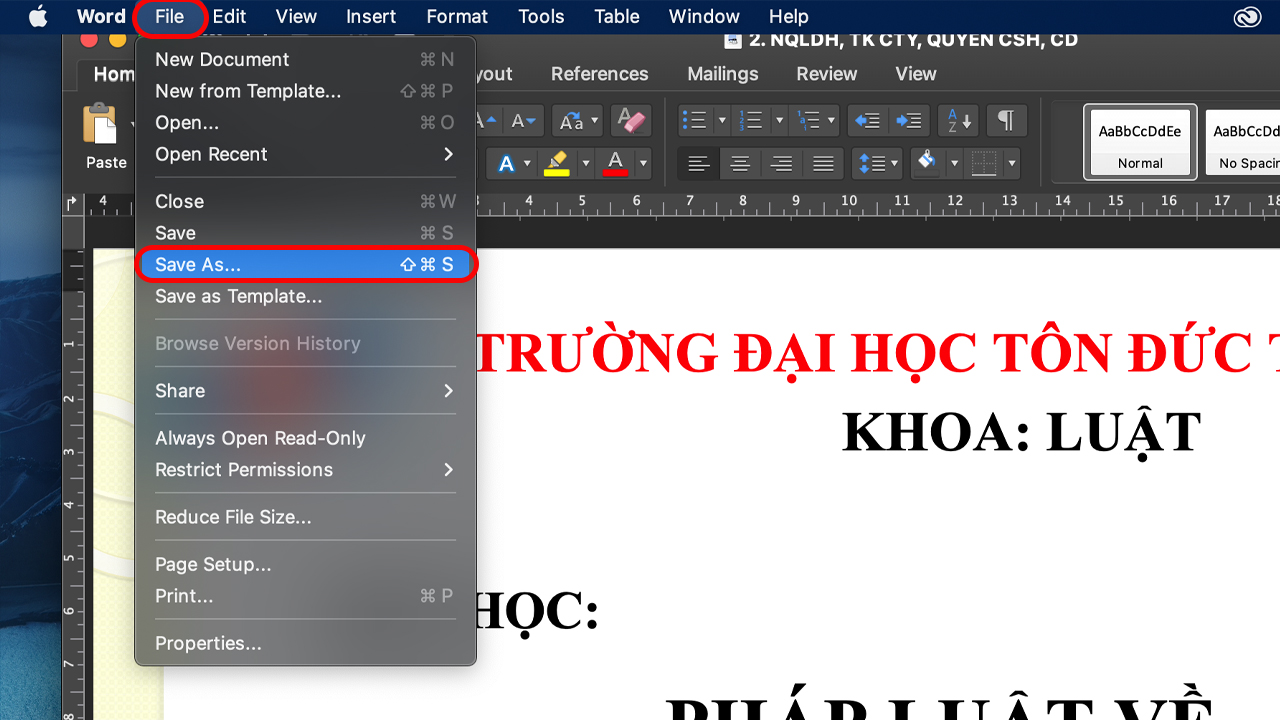Open the View menu in menu bar
The height and width of the screenshot is (720, 1280).
(296, 17)
